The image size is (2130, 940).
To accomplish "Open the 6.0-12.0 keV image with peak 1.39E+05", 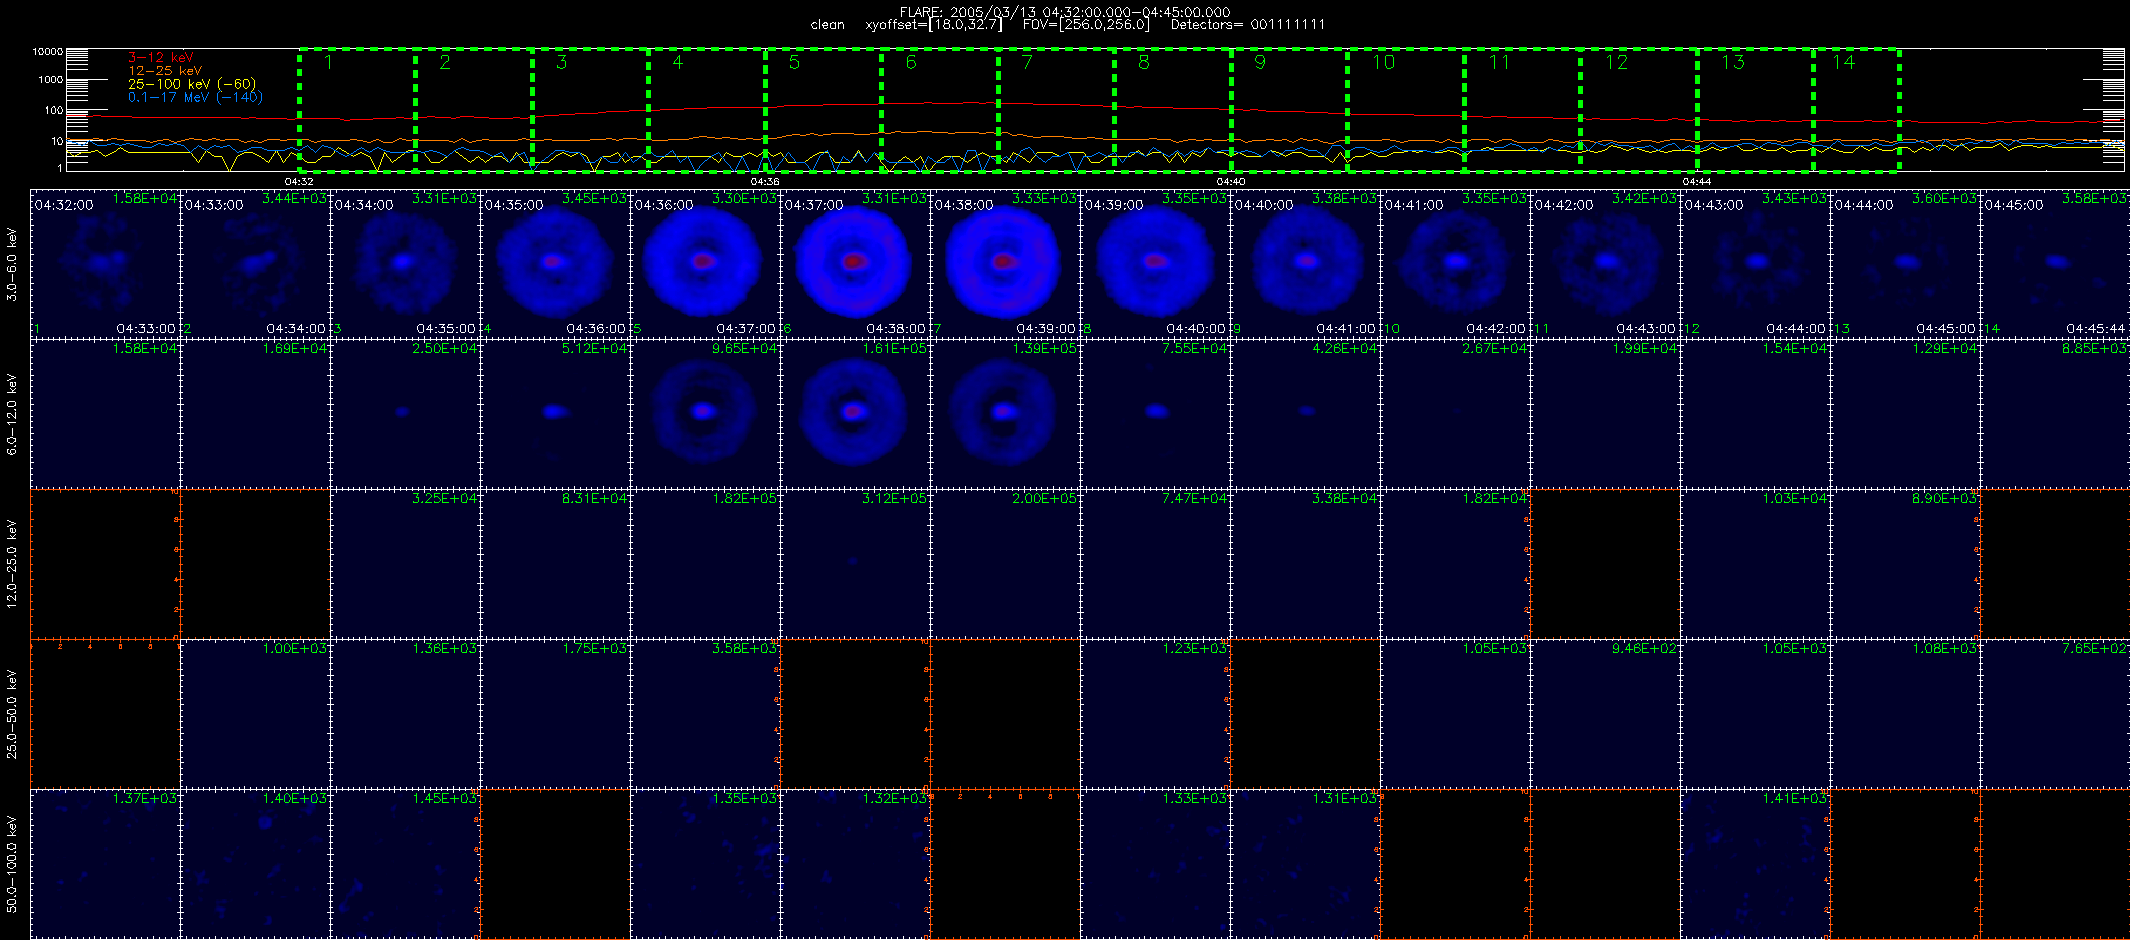I will pyautogui.click(x=1005, y=414).
